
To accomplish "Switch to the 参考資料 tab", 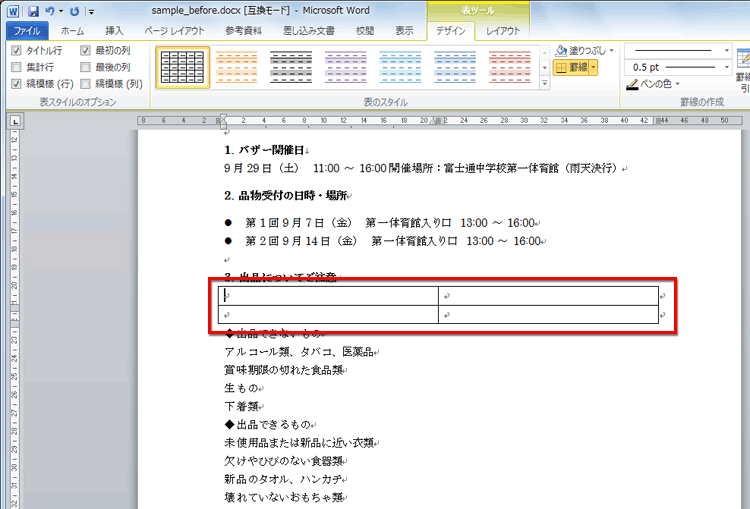I will click(x=243, y=31).
